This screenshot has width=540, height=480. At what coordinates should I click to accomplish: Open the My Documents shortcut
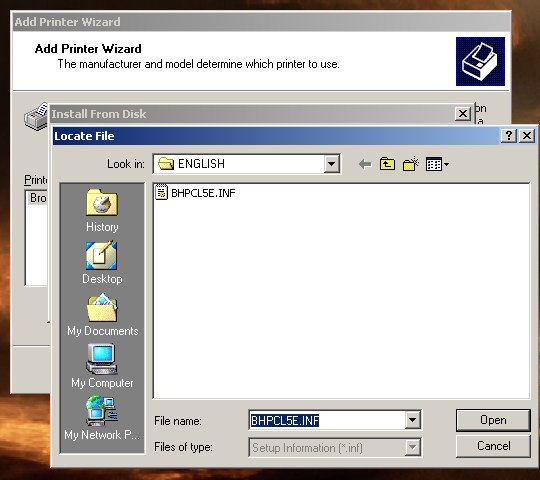coord(102,315)
